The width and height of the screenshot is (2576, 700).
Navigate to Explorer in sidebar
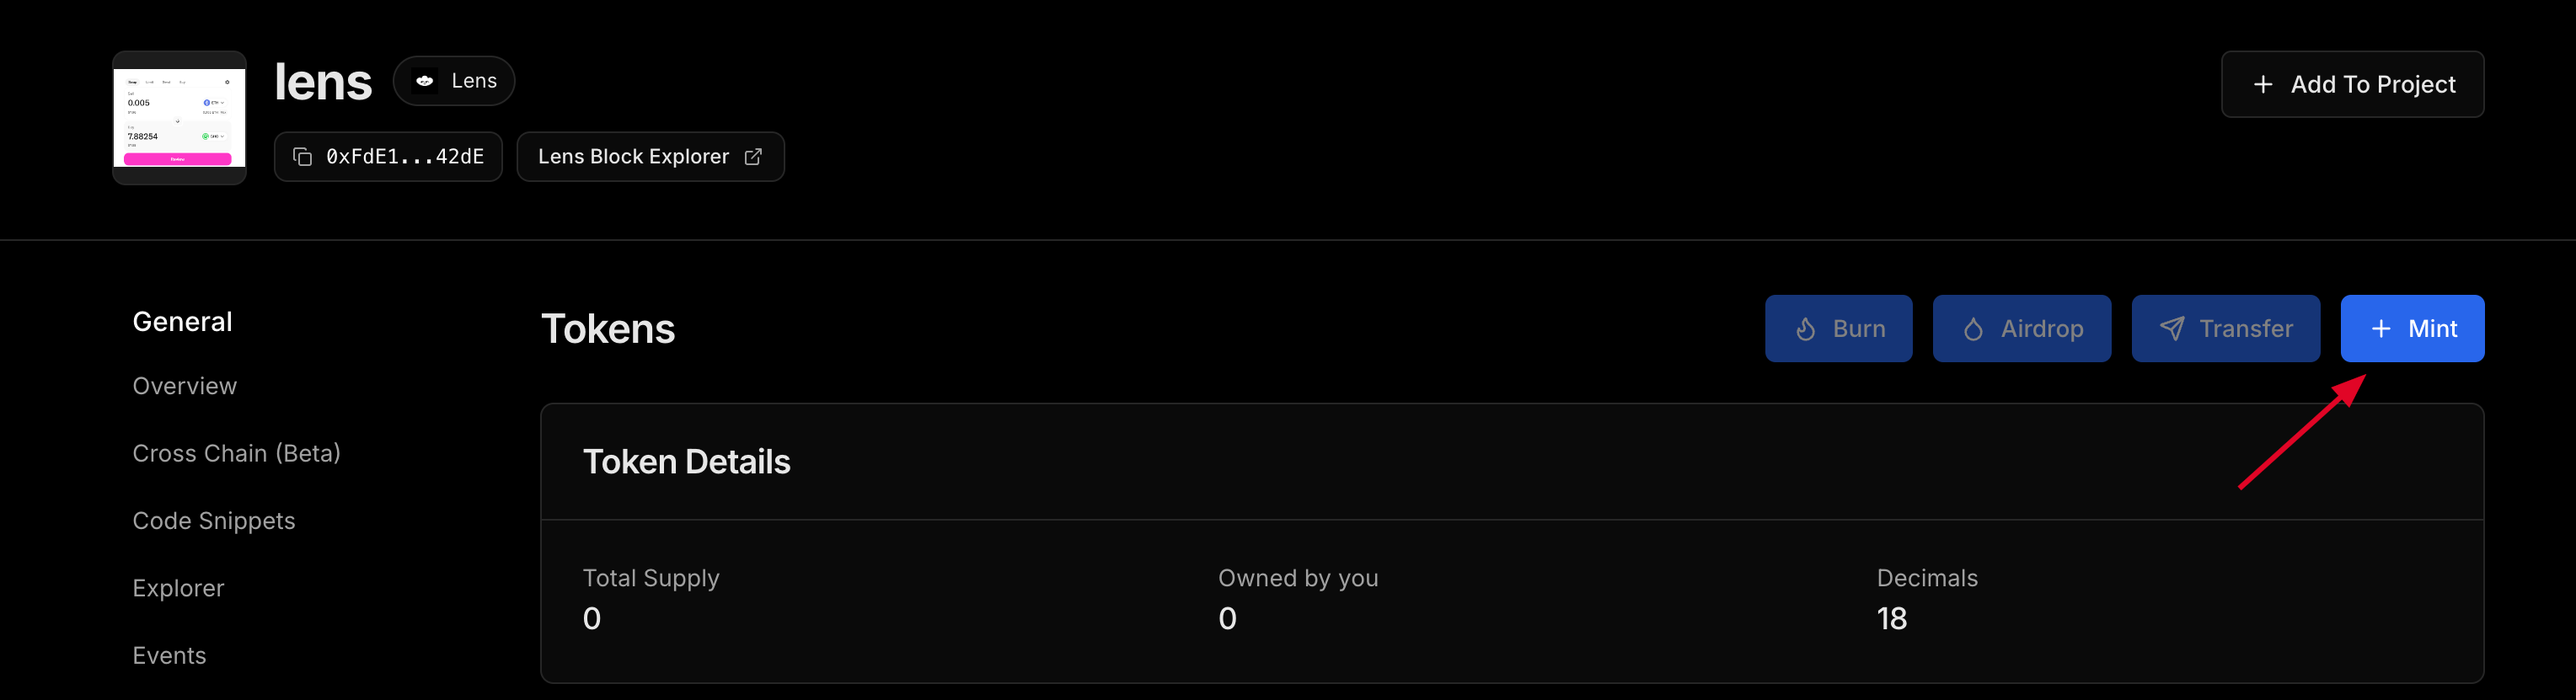pos(178,589)
